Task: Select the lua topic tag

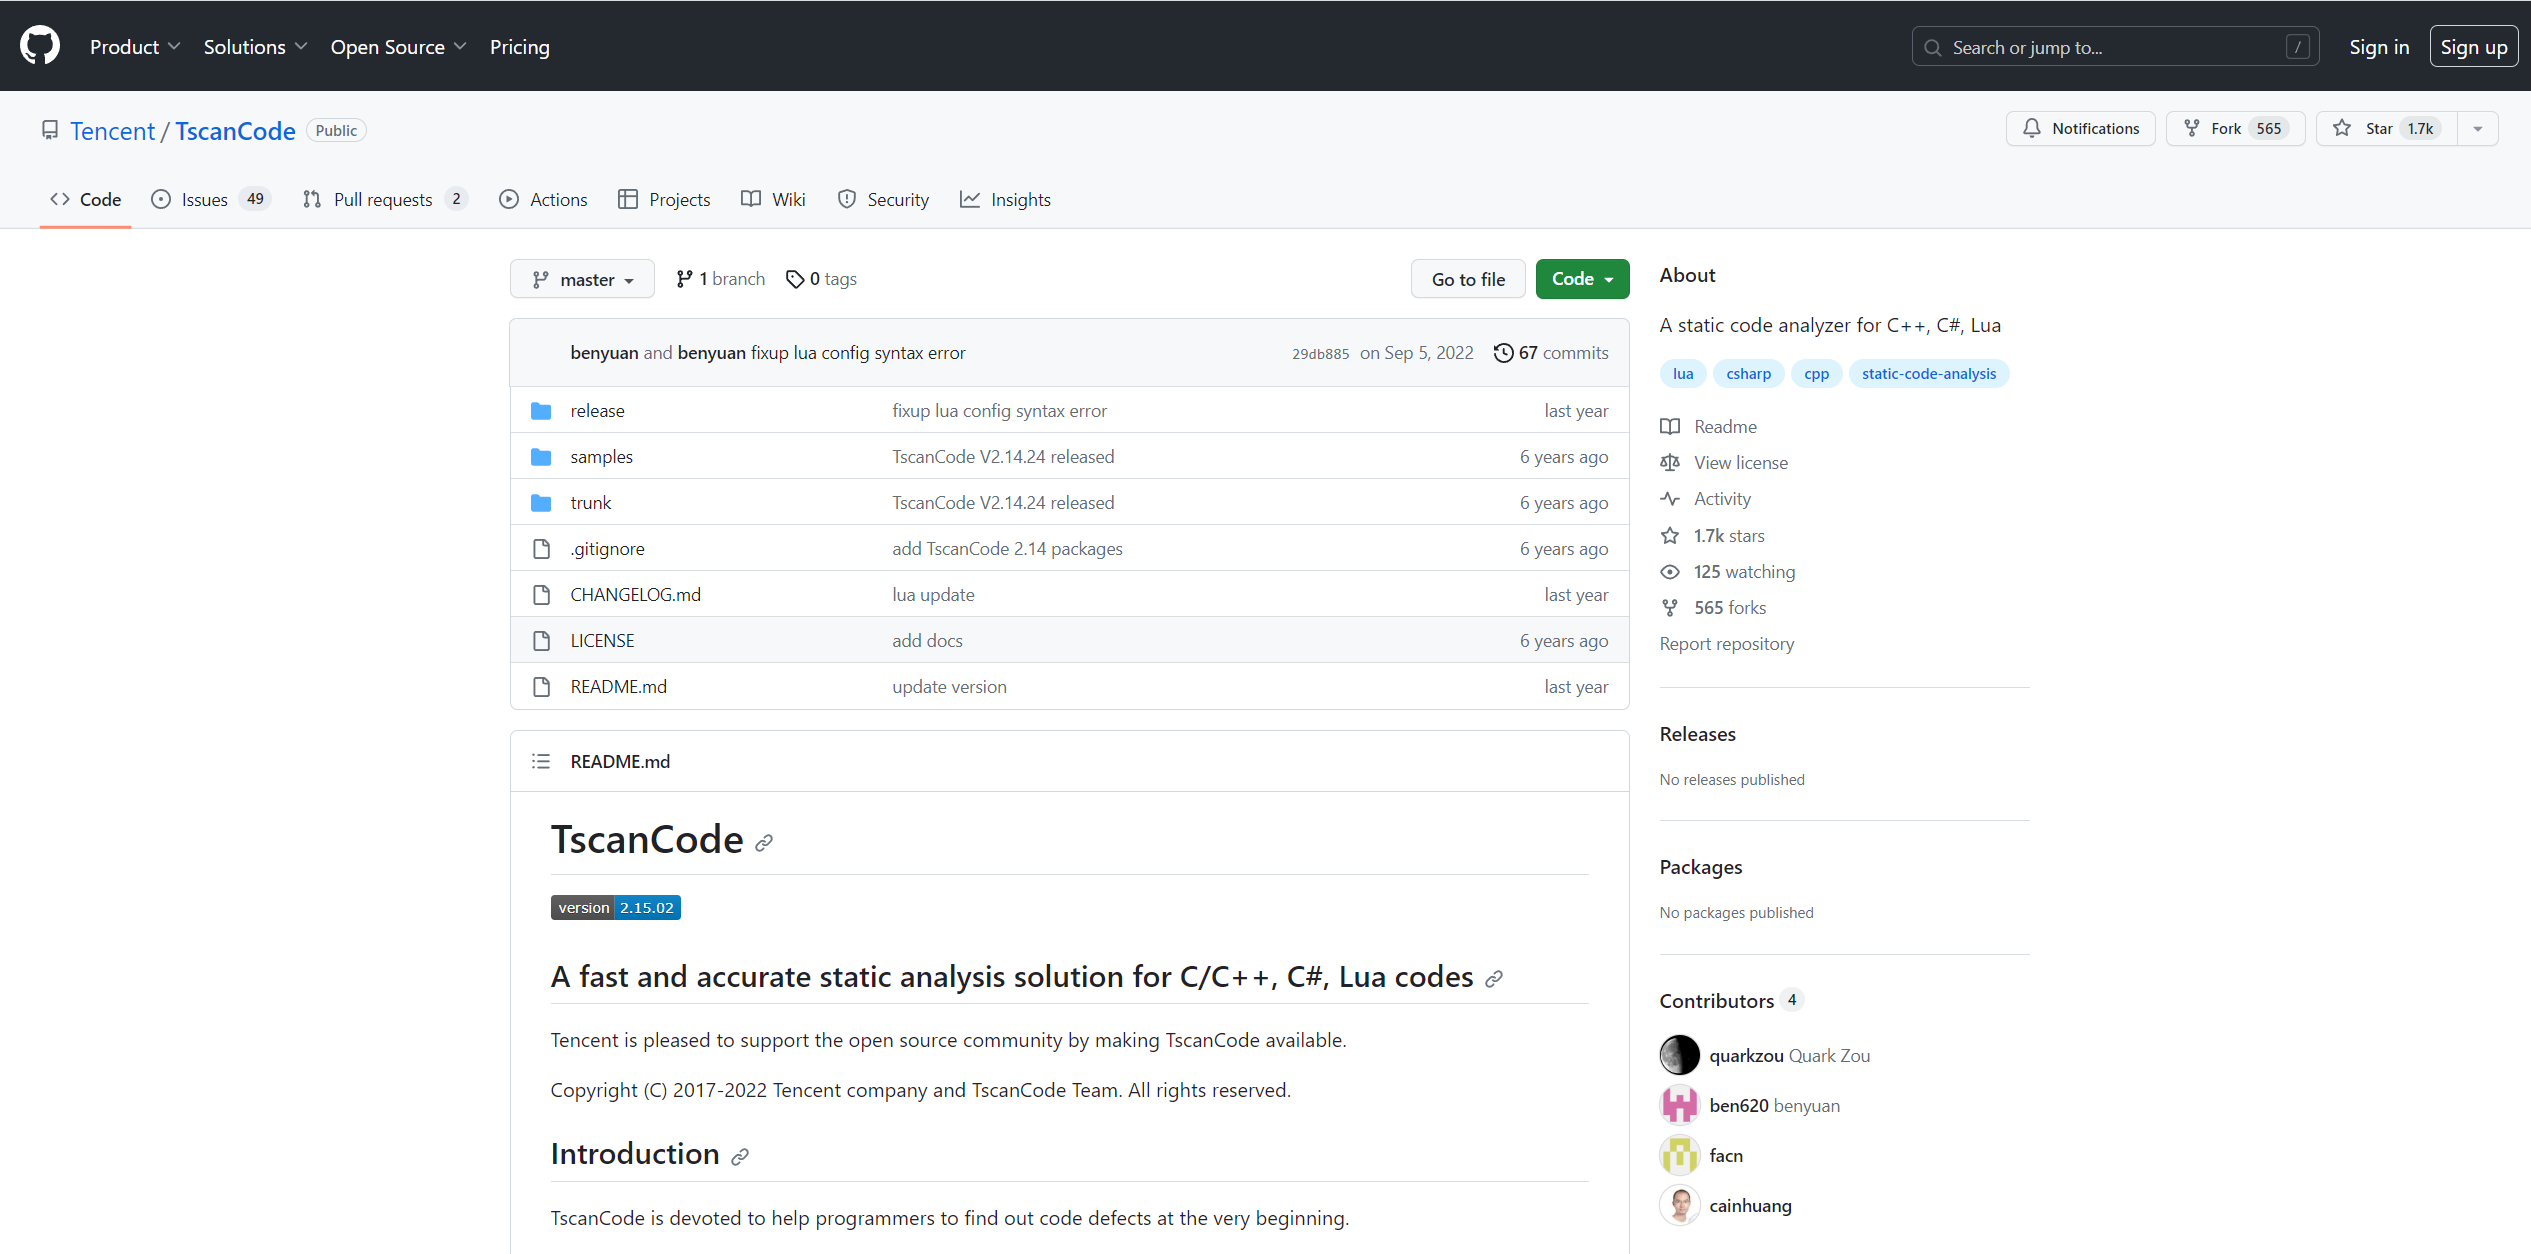Action: [x=1683, y=373]
